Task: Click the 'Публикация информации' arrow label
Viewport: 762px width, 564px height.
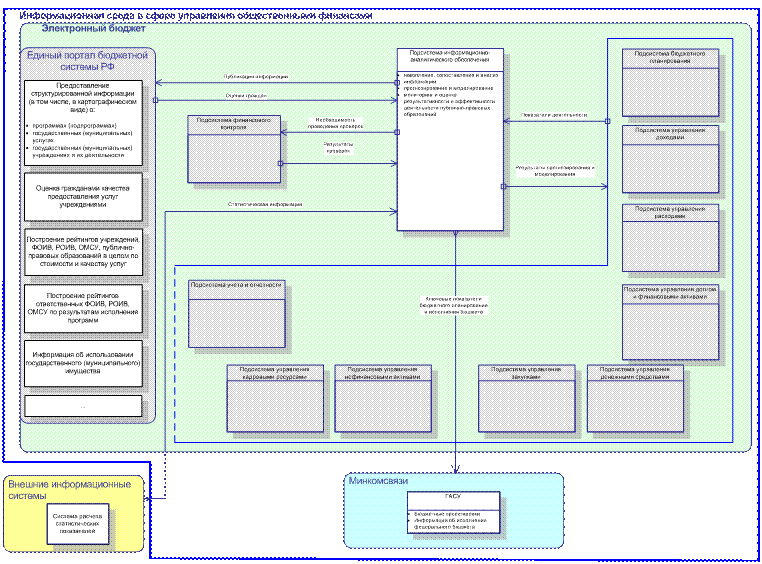Action: (x=256, y=77)
